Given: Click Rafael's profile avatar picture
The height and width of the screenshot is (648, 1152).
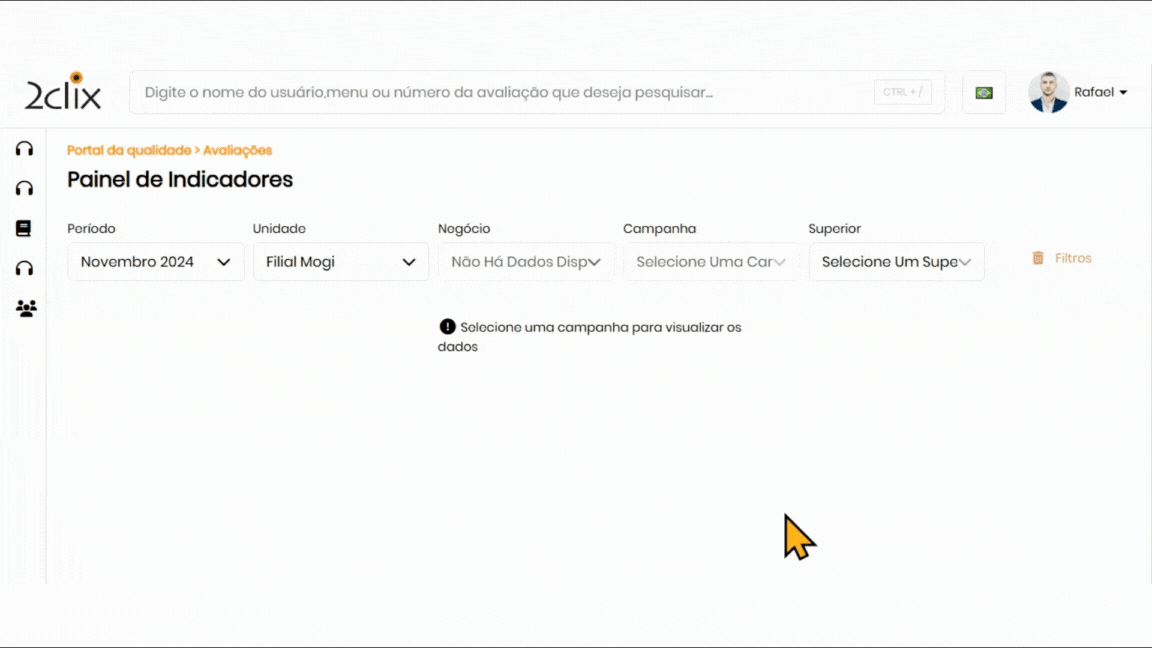Looking at the screenshot, I should pos(1048,92).
